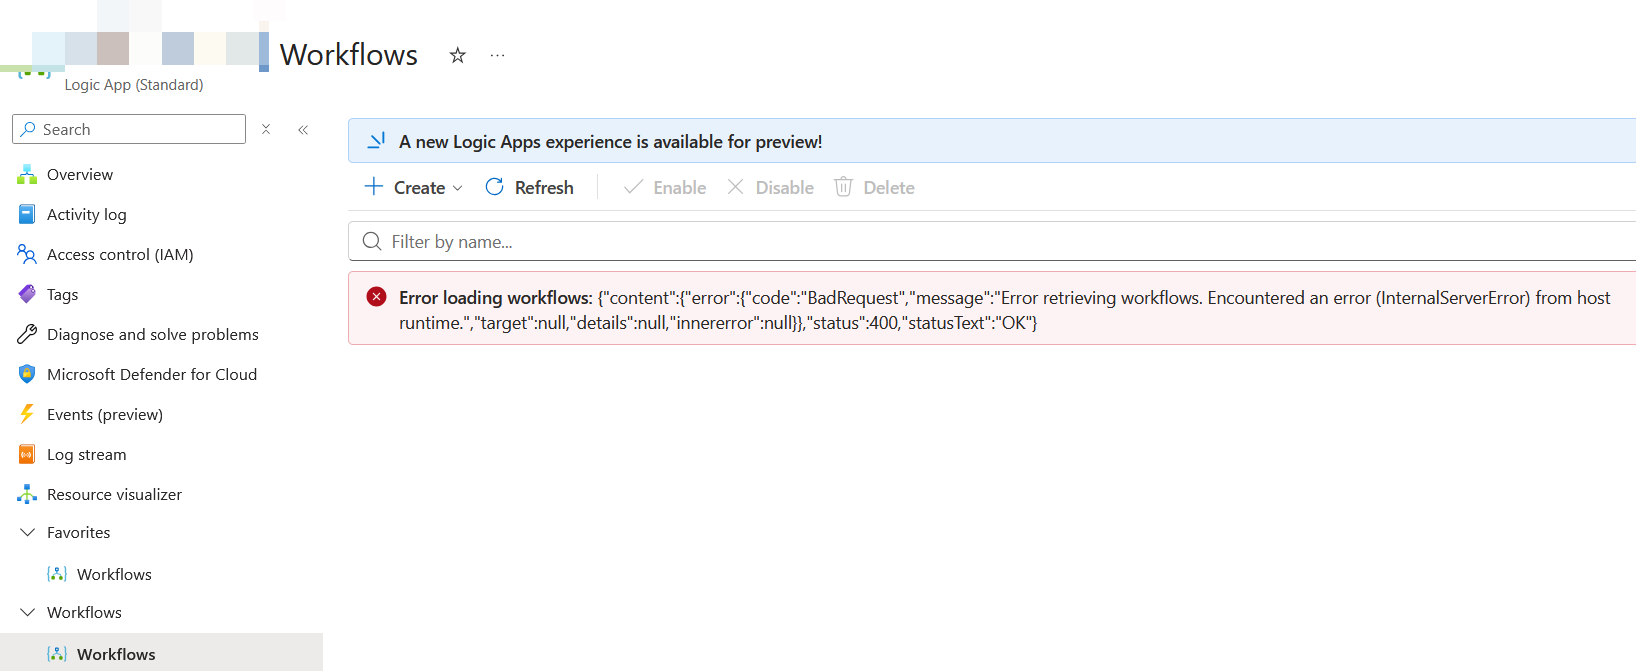Viewport: 1636px width, 671px height.
Task: Focus the sidebar Search field
Action: [129, 129]
